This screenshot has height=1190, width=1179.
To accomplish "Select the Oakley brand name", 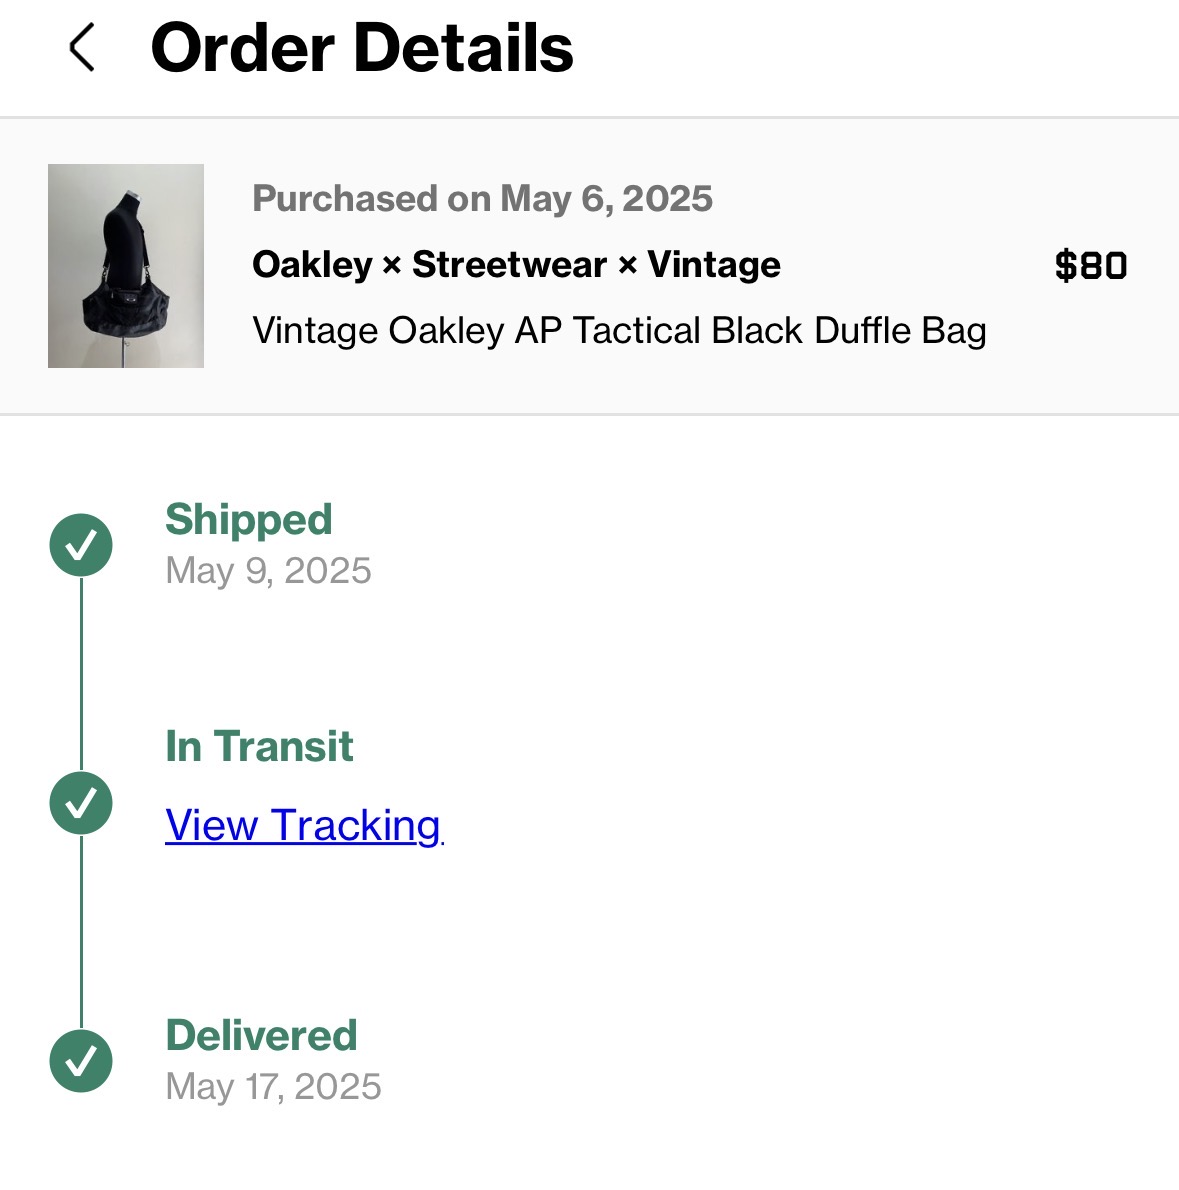I will click(312, 265).
